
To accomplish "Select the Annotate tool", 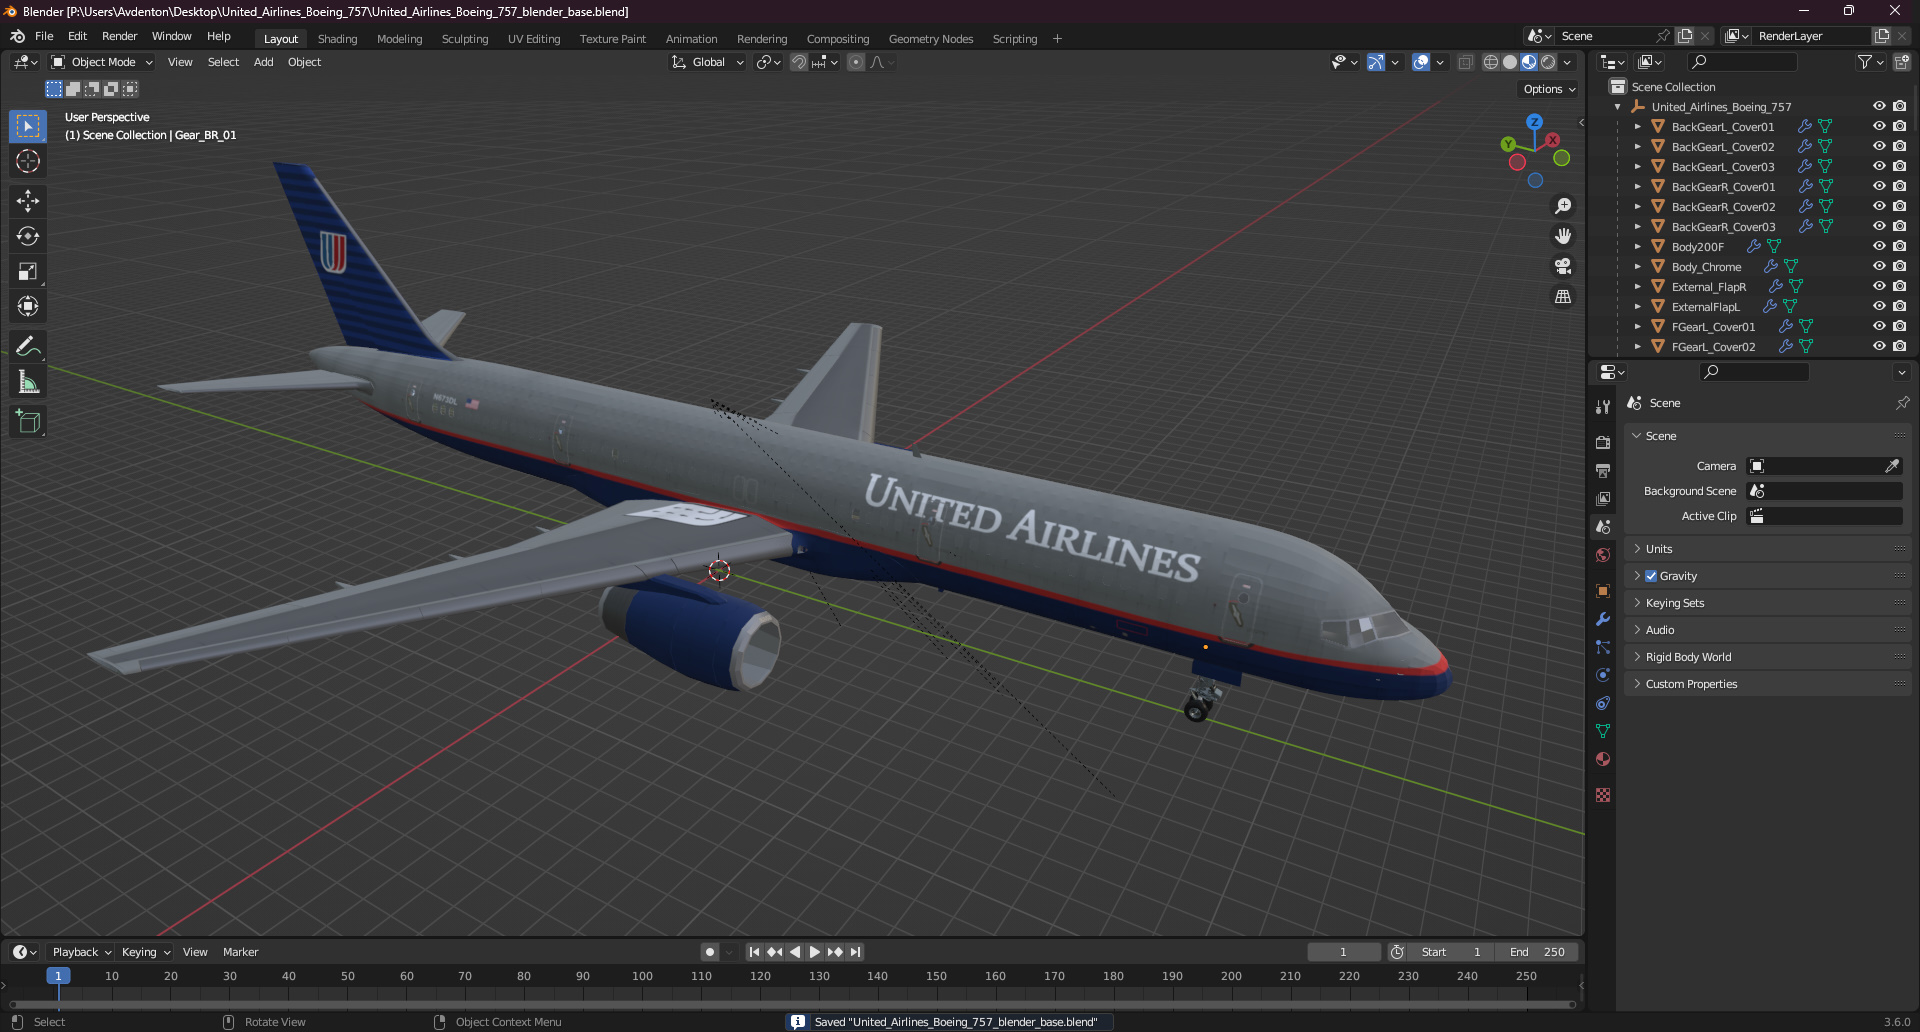I will point(28,347).
